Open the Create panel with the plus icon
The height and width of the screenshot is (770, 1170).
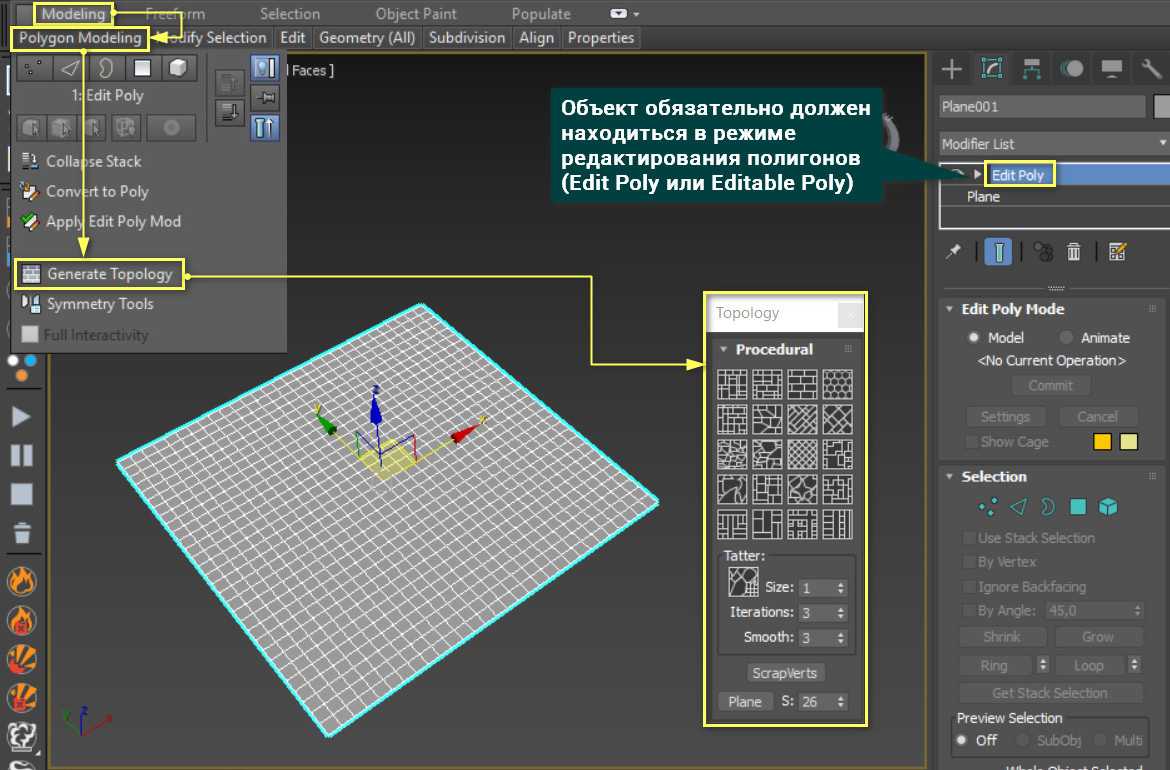coord(950,68)
